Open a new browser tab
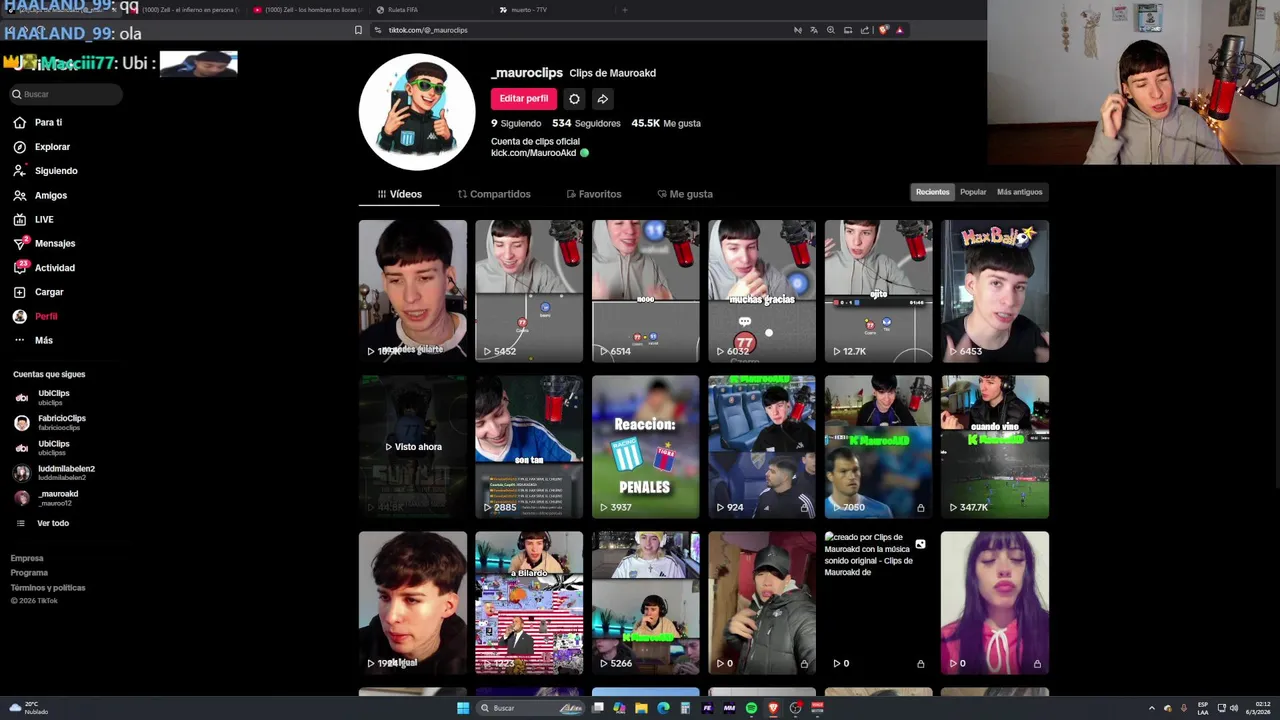1280x720 pixels. (x=624, y=10)
